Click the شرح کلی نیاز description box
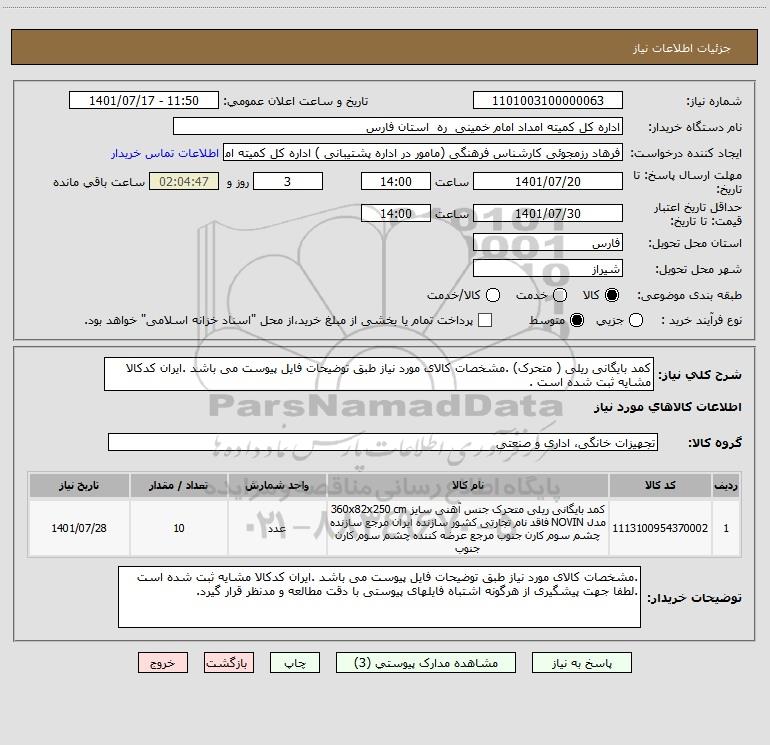 coord(379,374)
